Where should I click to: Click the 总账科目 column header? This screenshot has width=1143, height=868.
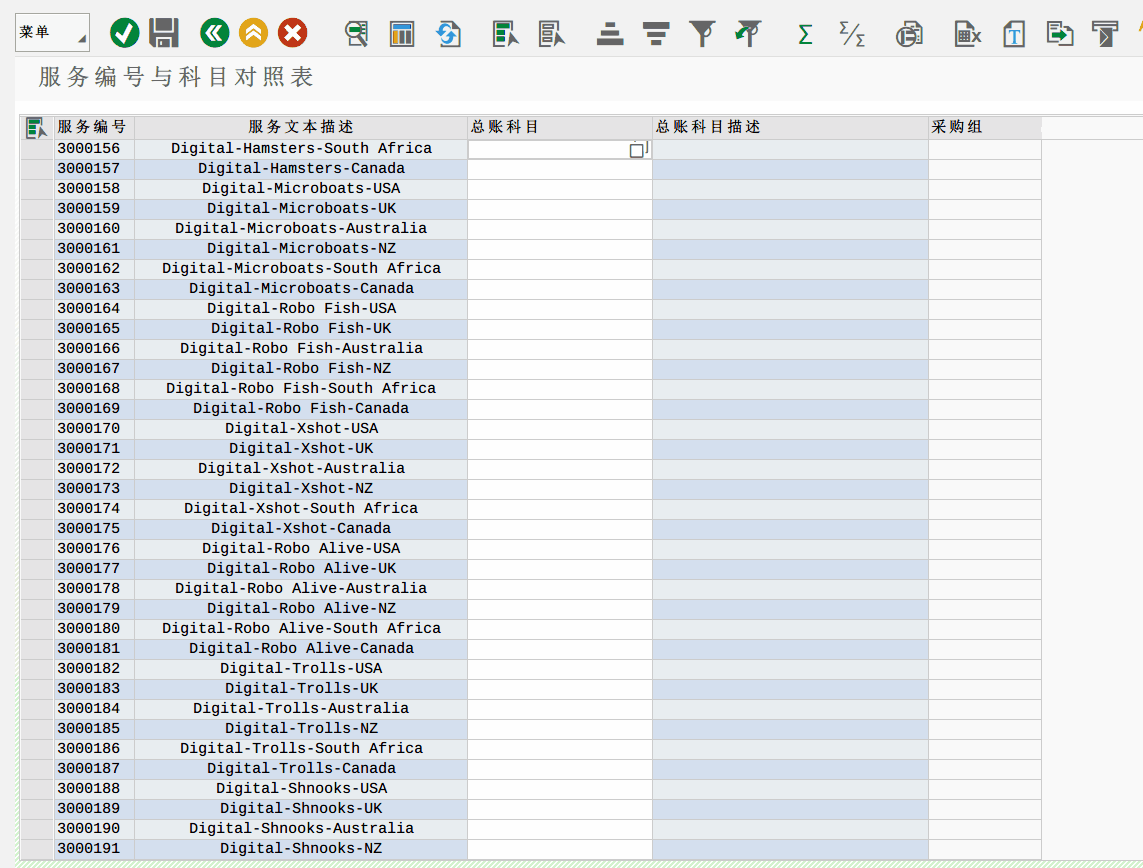(x=560, y=127)
